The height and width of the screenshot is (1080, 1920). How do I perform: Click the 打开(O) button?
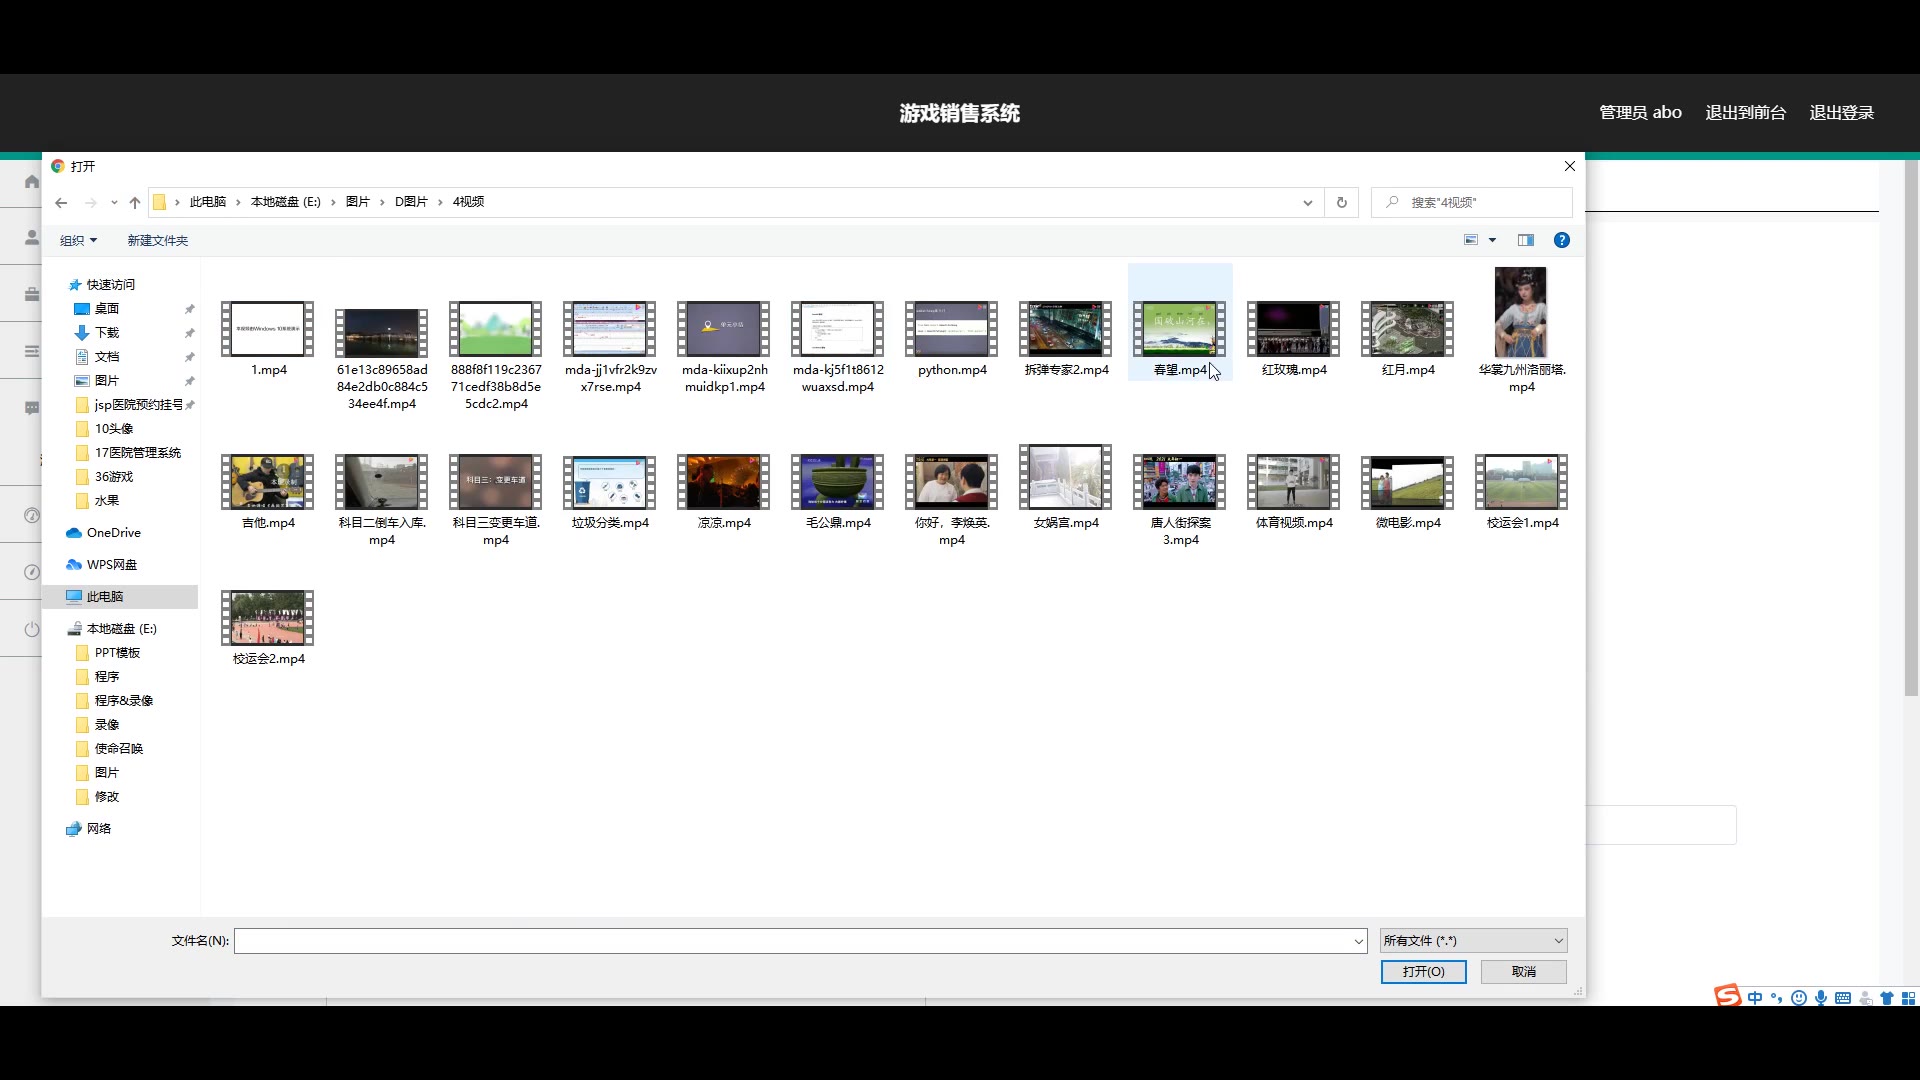[x=1422, y=972]
